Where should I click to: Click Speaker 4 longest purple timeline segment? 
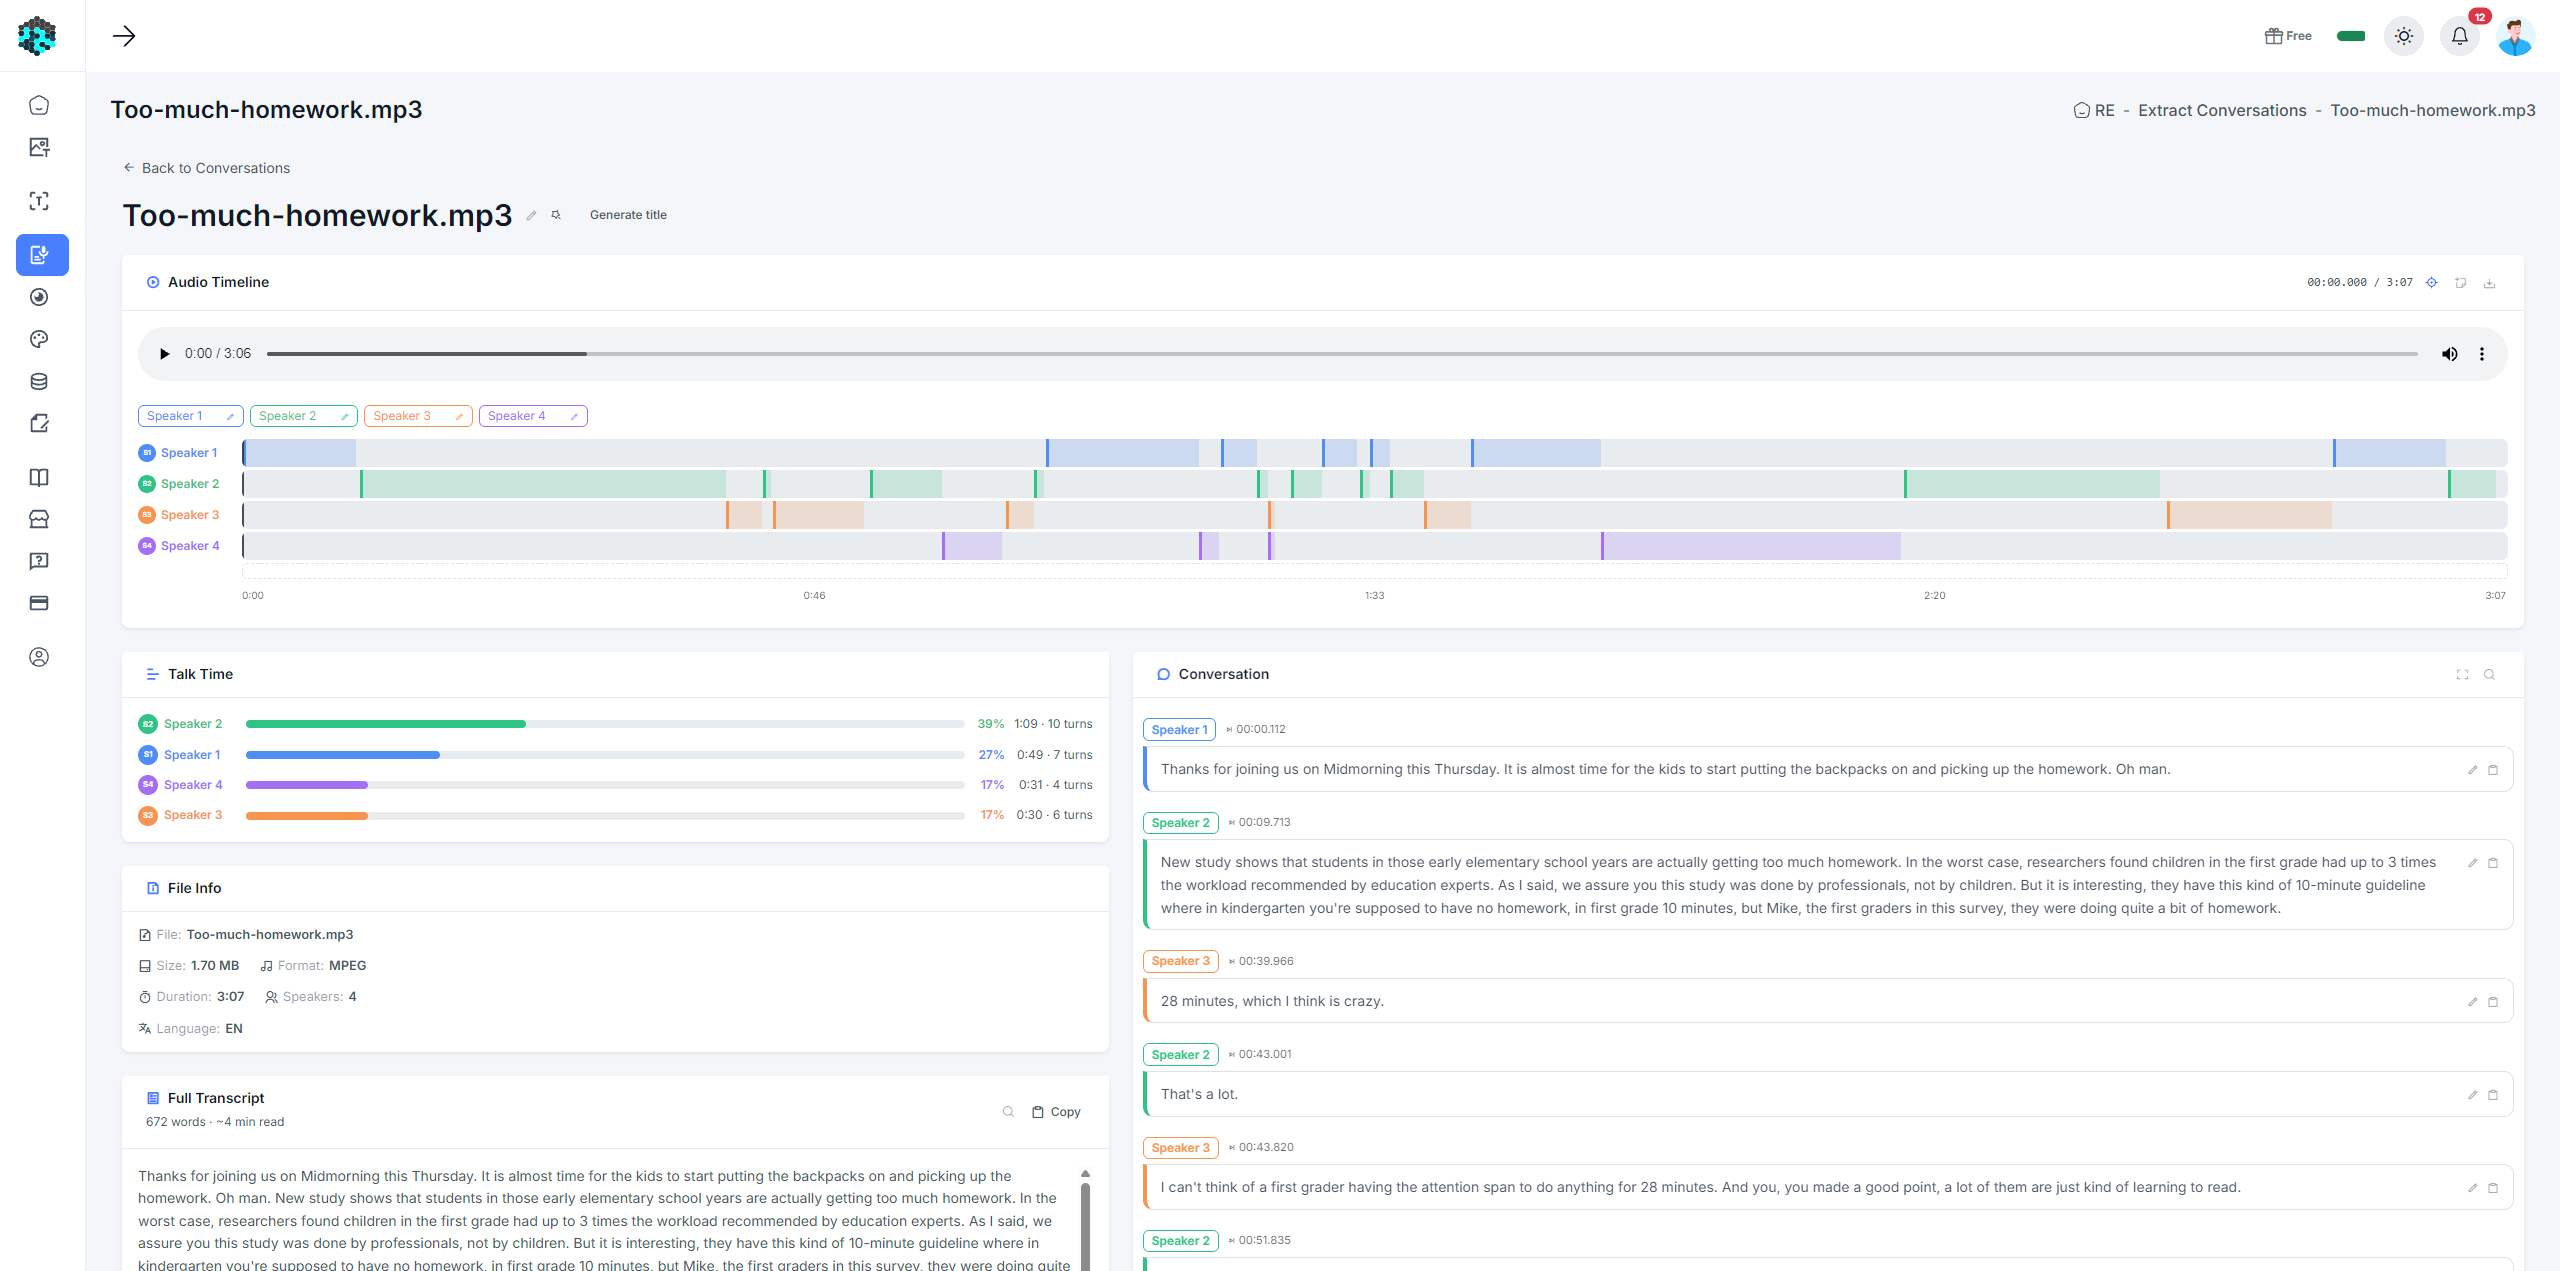[x=1751, y=546]
